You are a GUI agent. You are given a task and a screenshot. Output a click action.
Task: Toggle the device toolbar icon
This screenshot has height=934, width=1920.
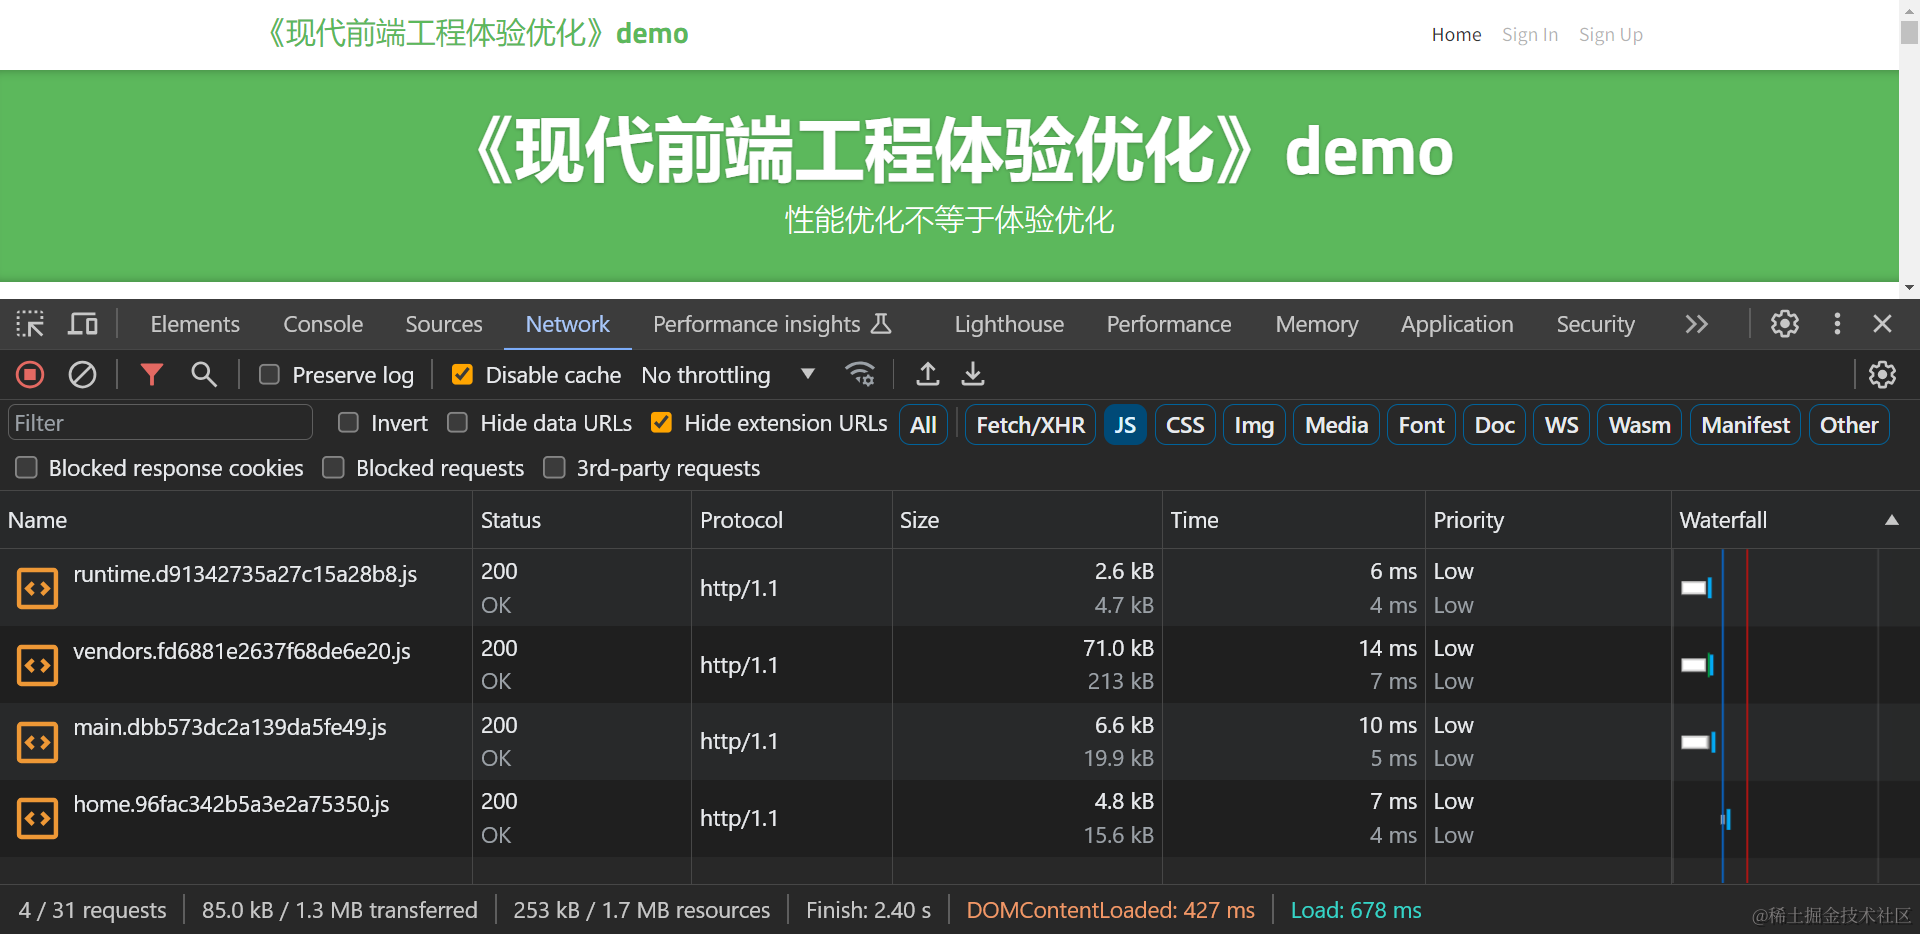pyautogui.click(x=83, y=324)
